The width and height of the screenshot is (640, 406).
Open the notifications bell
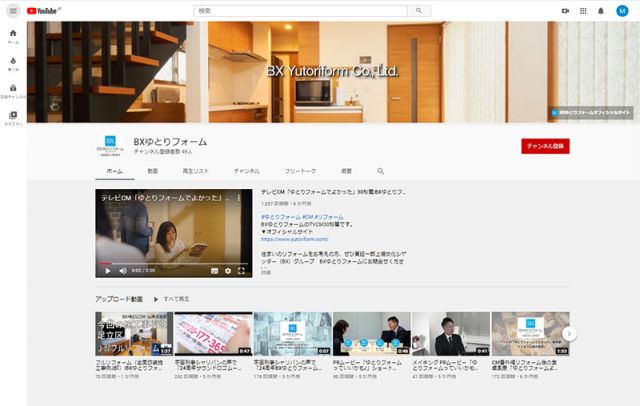tap(603, 10)
